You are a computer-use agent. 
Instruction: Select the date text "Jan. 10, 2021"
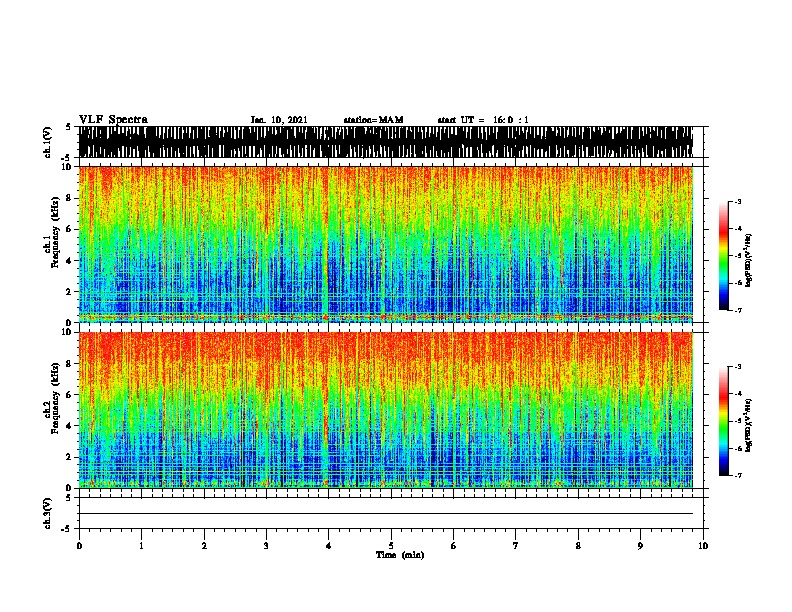(x=279, y=120)
